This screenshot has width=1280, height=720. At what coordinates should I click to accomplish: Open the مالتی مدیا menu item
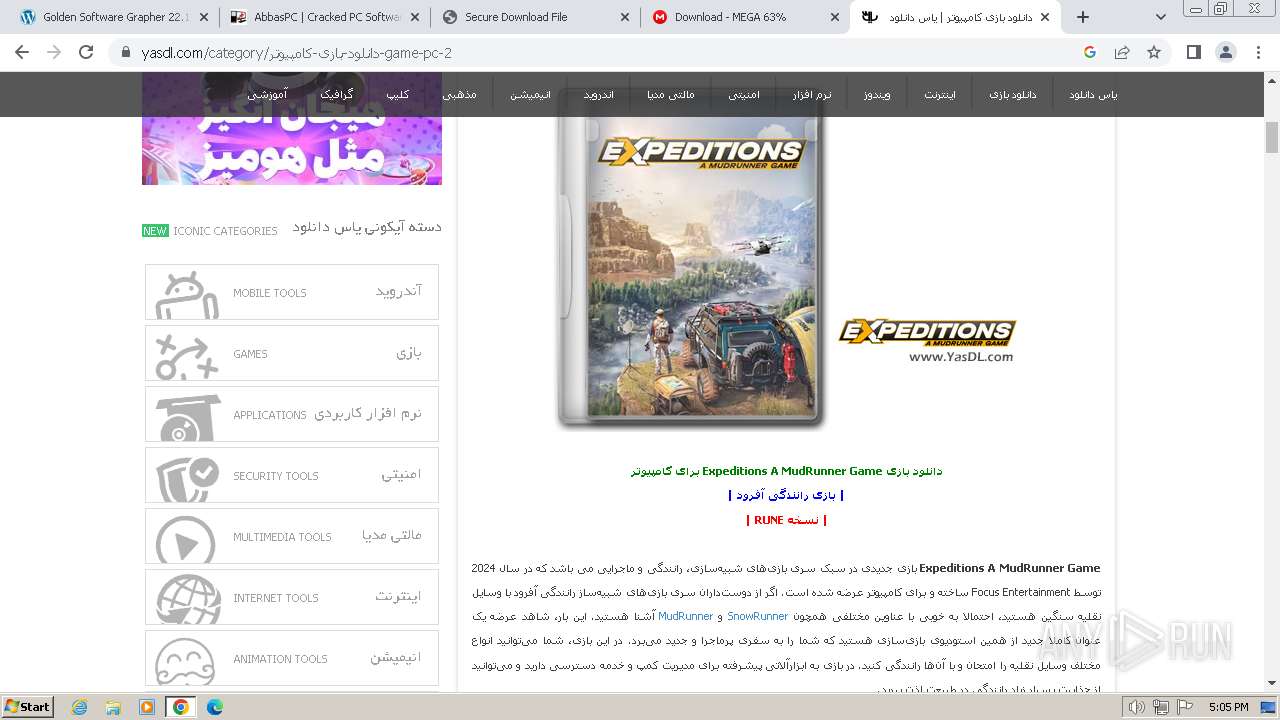[x=670, y=94]
